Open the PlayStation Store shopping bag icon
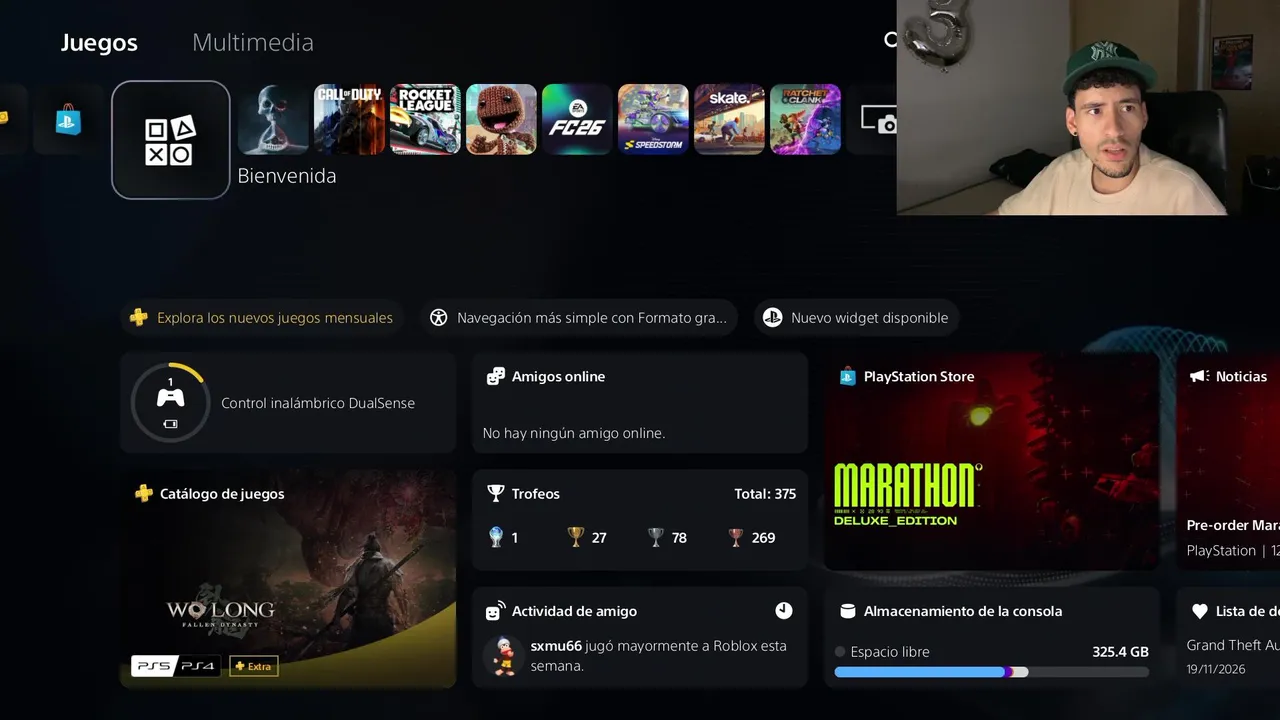Viewport: 1280px width, 720px height. coord(68,119)
